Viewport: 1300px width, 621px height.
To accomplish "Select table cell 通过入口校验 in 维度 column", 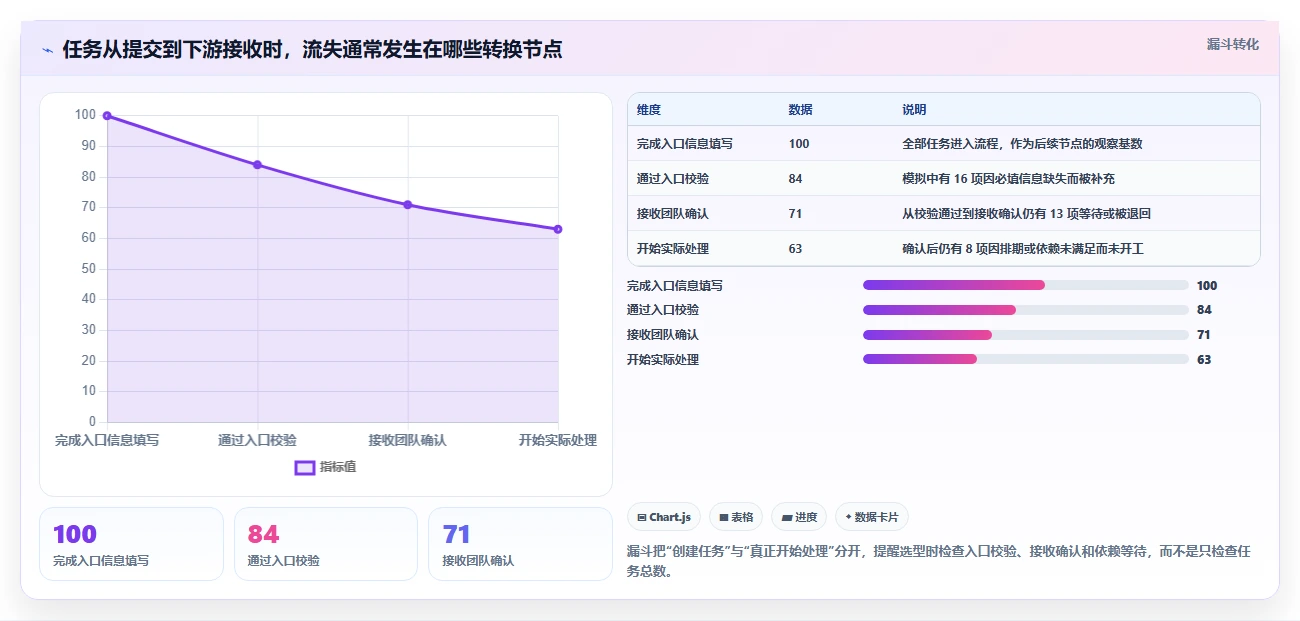I will pyautogui.click(x=673, y=179).
